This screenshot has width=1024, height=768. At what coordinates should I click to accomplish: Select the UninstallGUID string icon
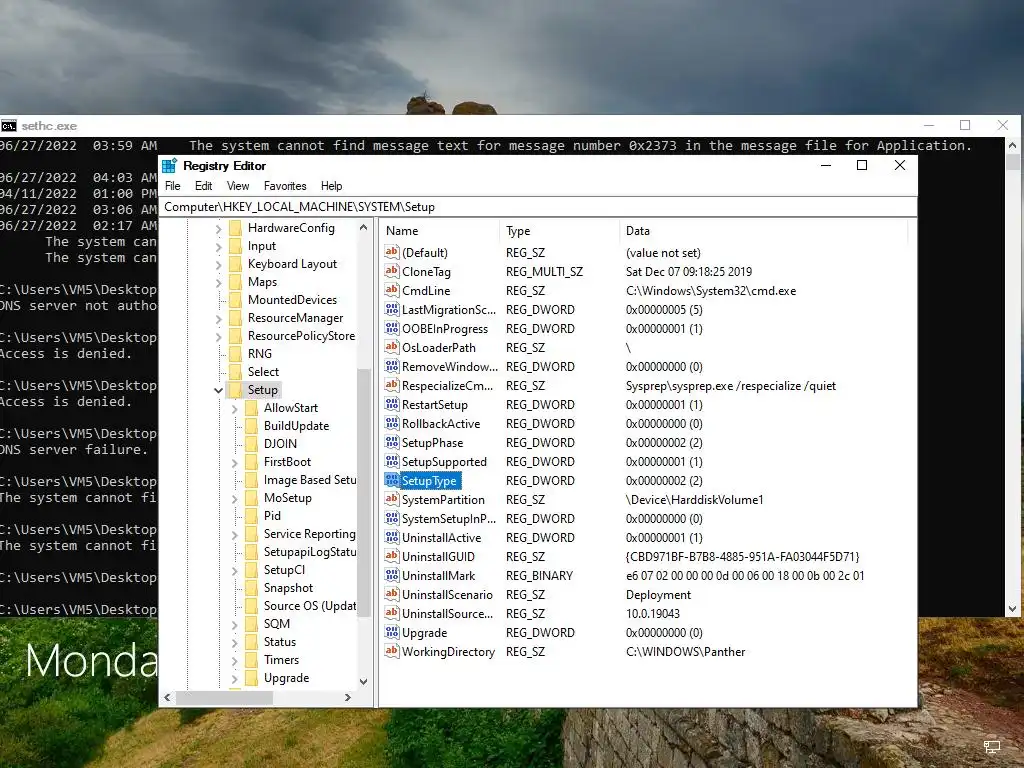point(392,556)
